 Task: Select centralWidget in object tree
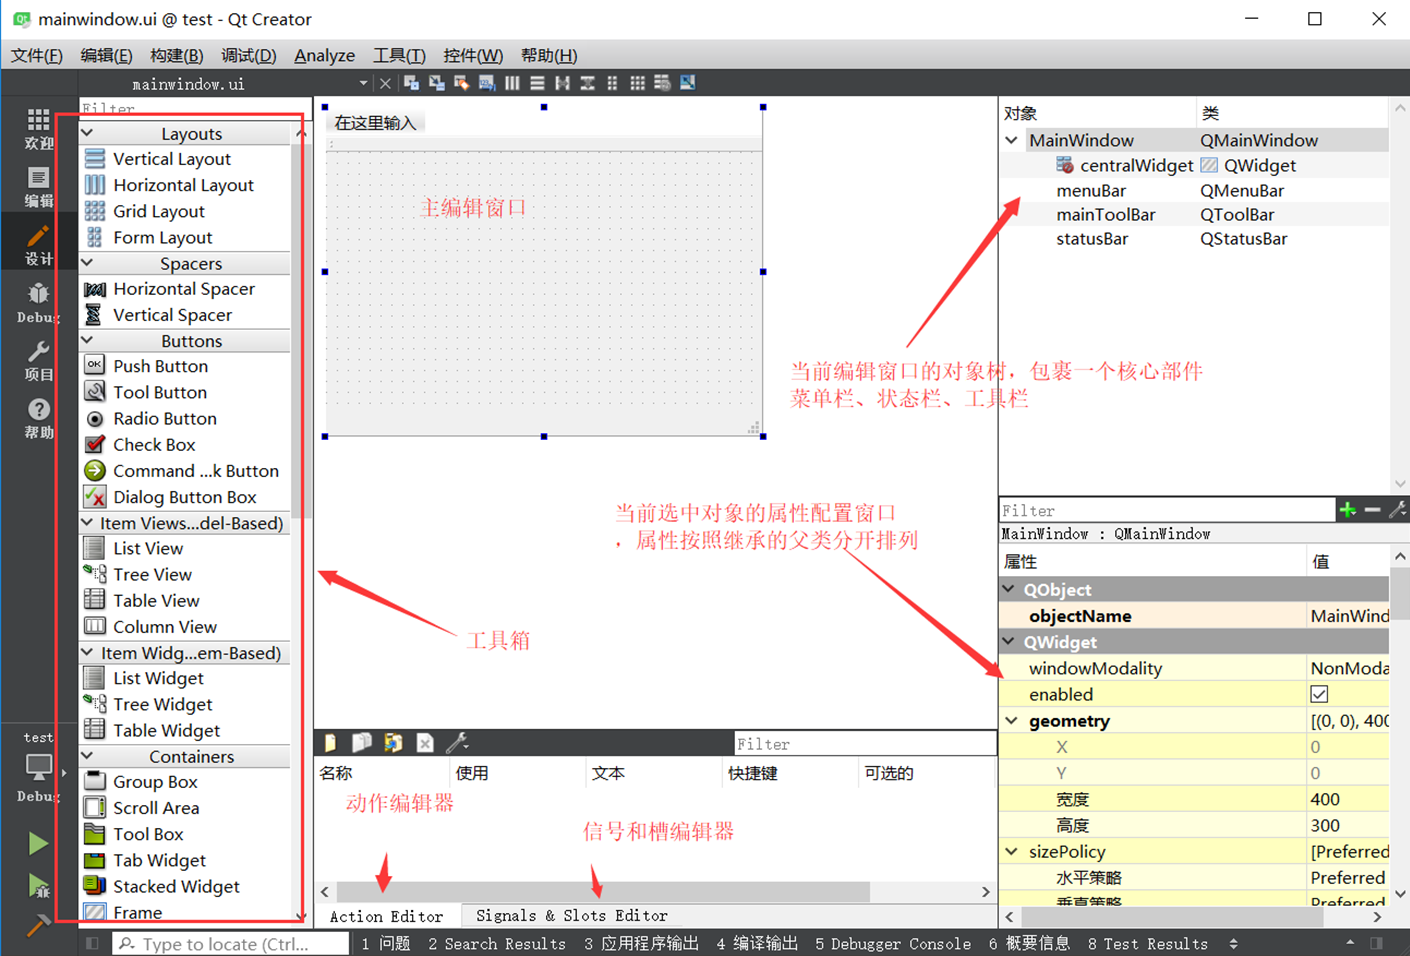pos(1136,165)
